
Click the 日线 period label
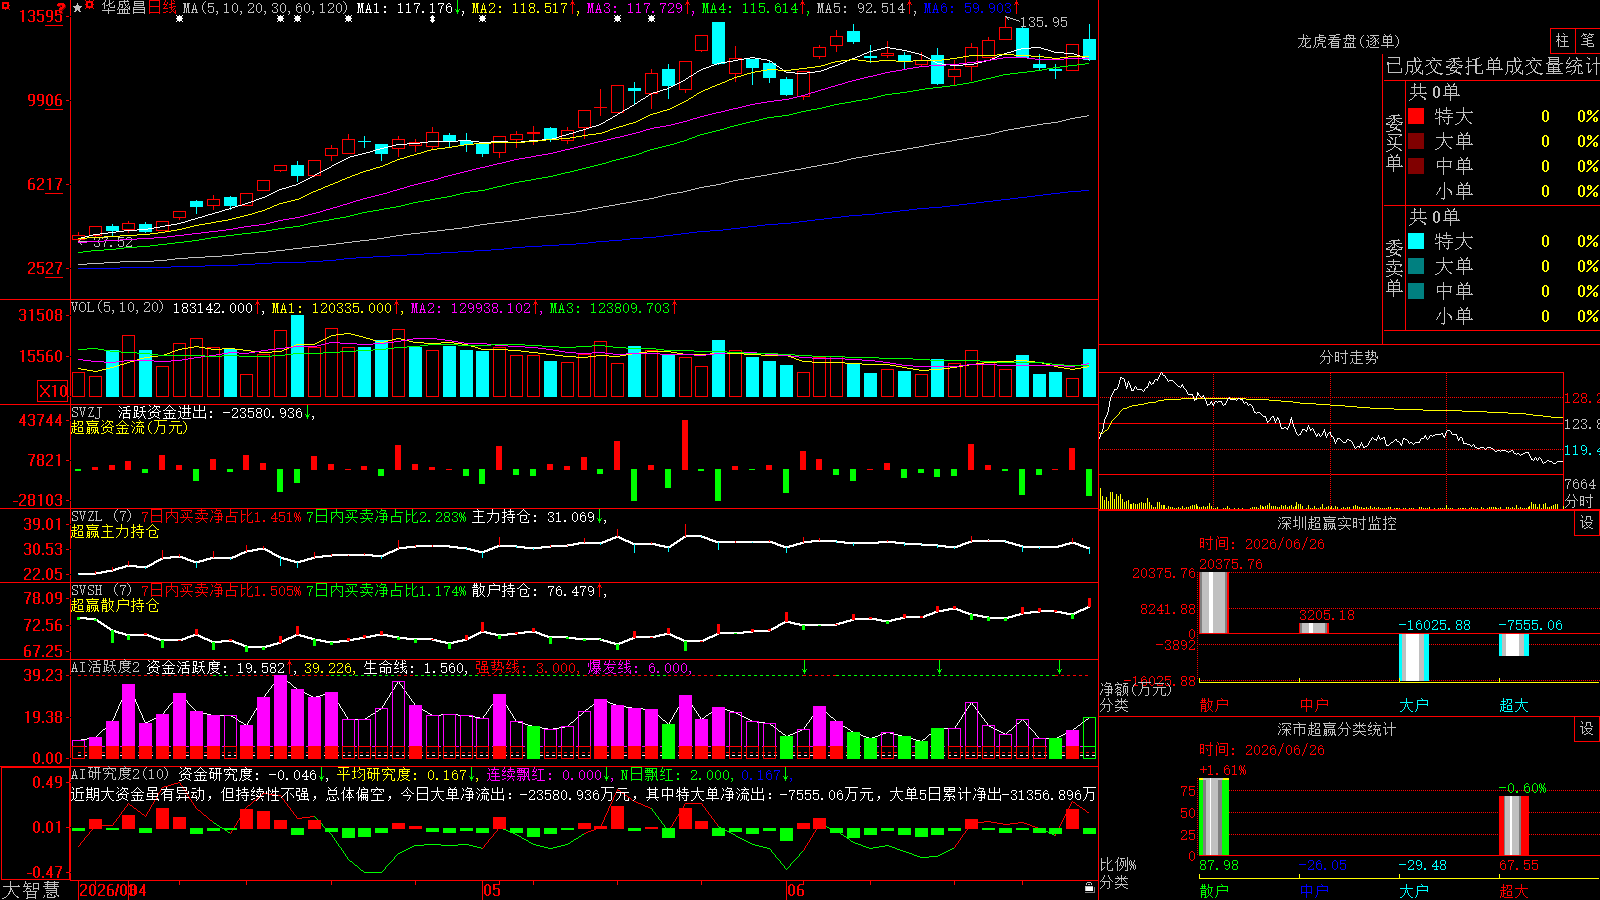tap(162, 8)
